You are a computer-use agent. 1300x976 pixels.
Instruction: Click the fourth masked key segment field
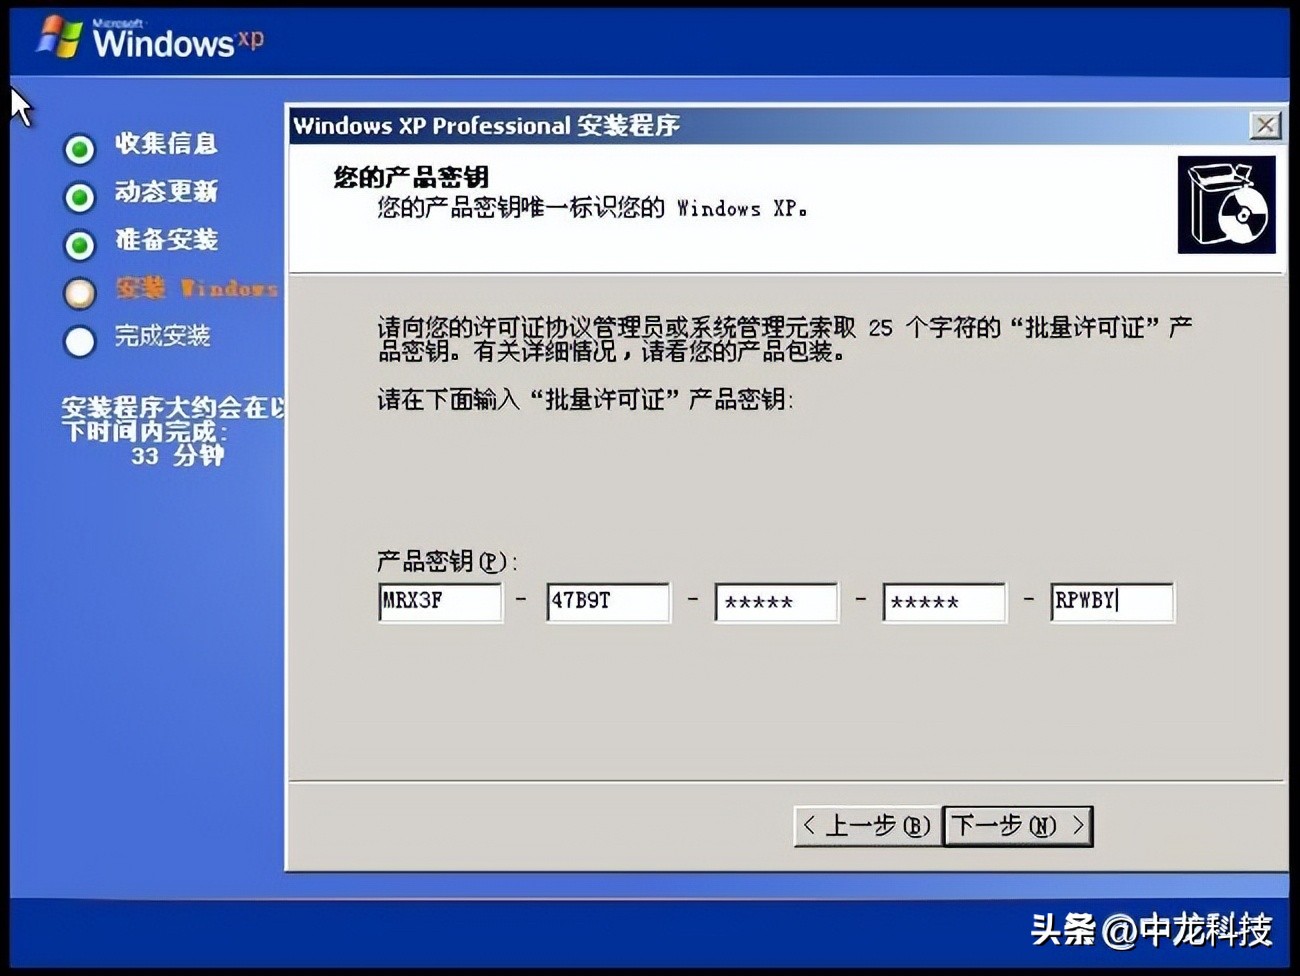[944, 601]
